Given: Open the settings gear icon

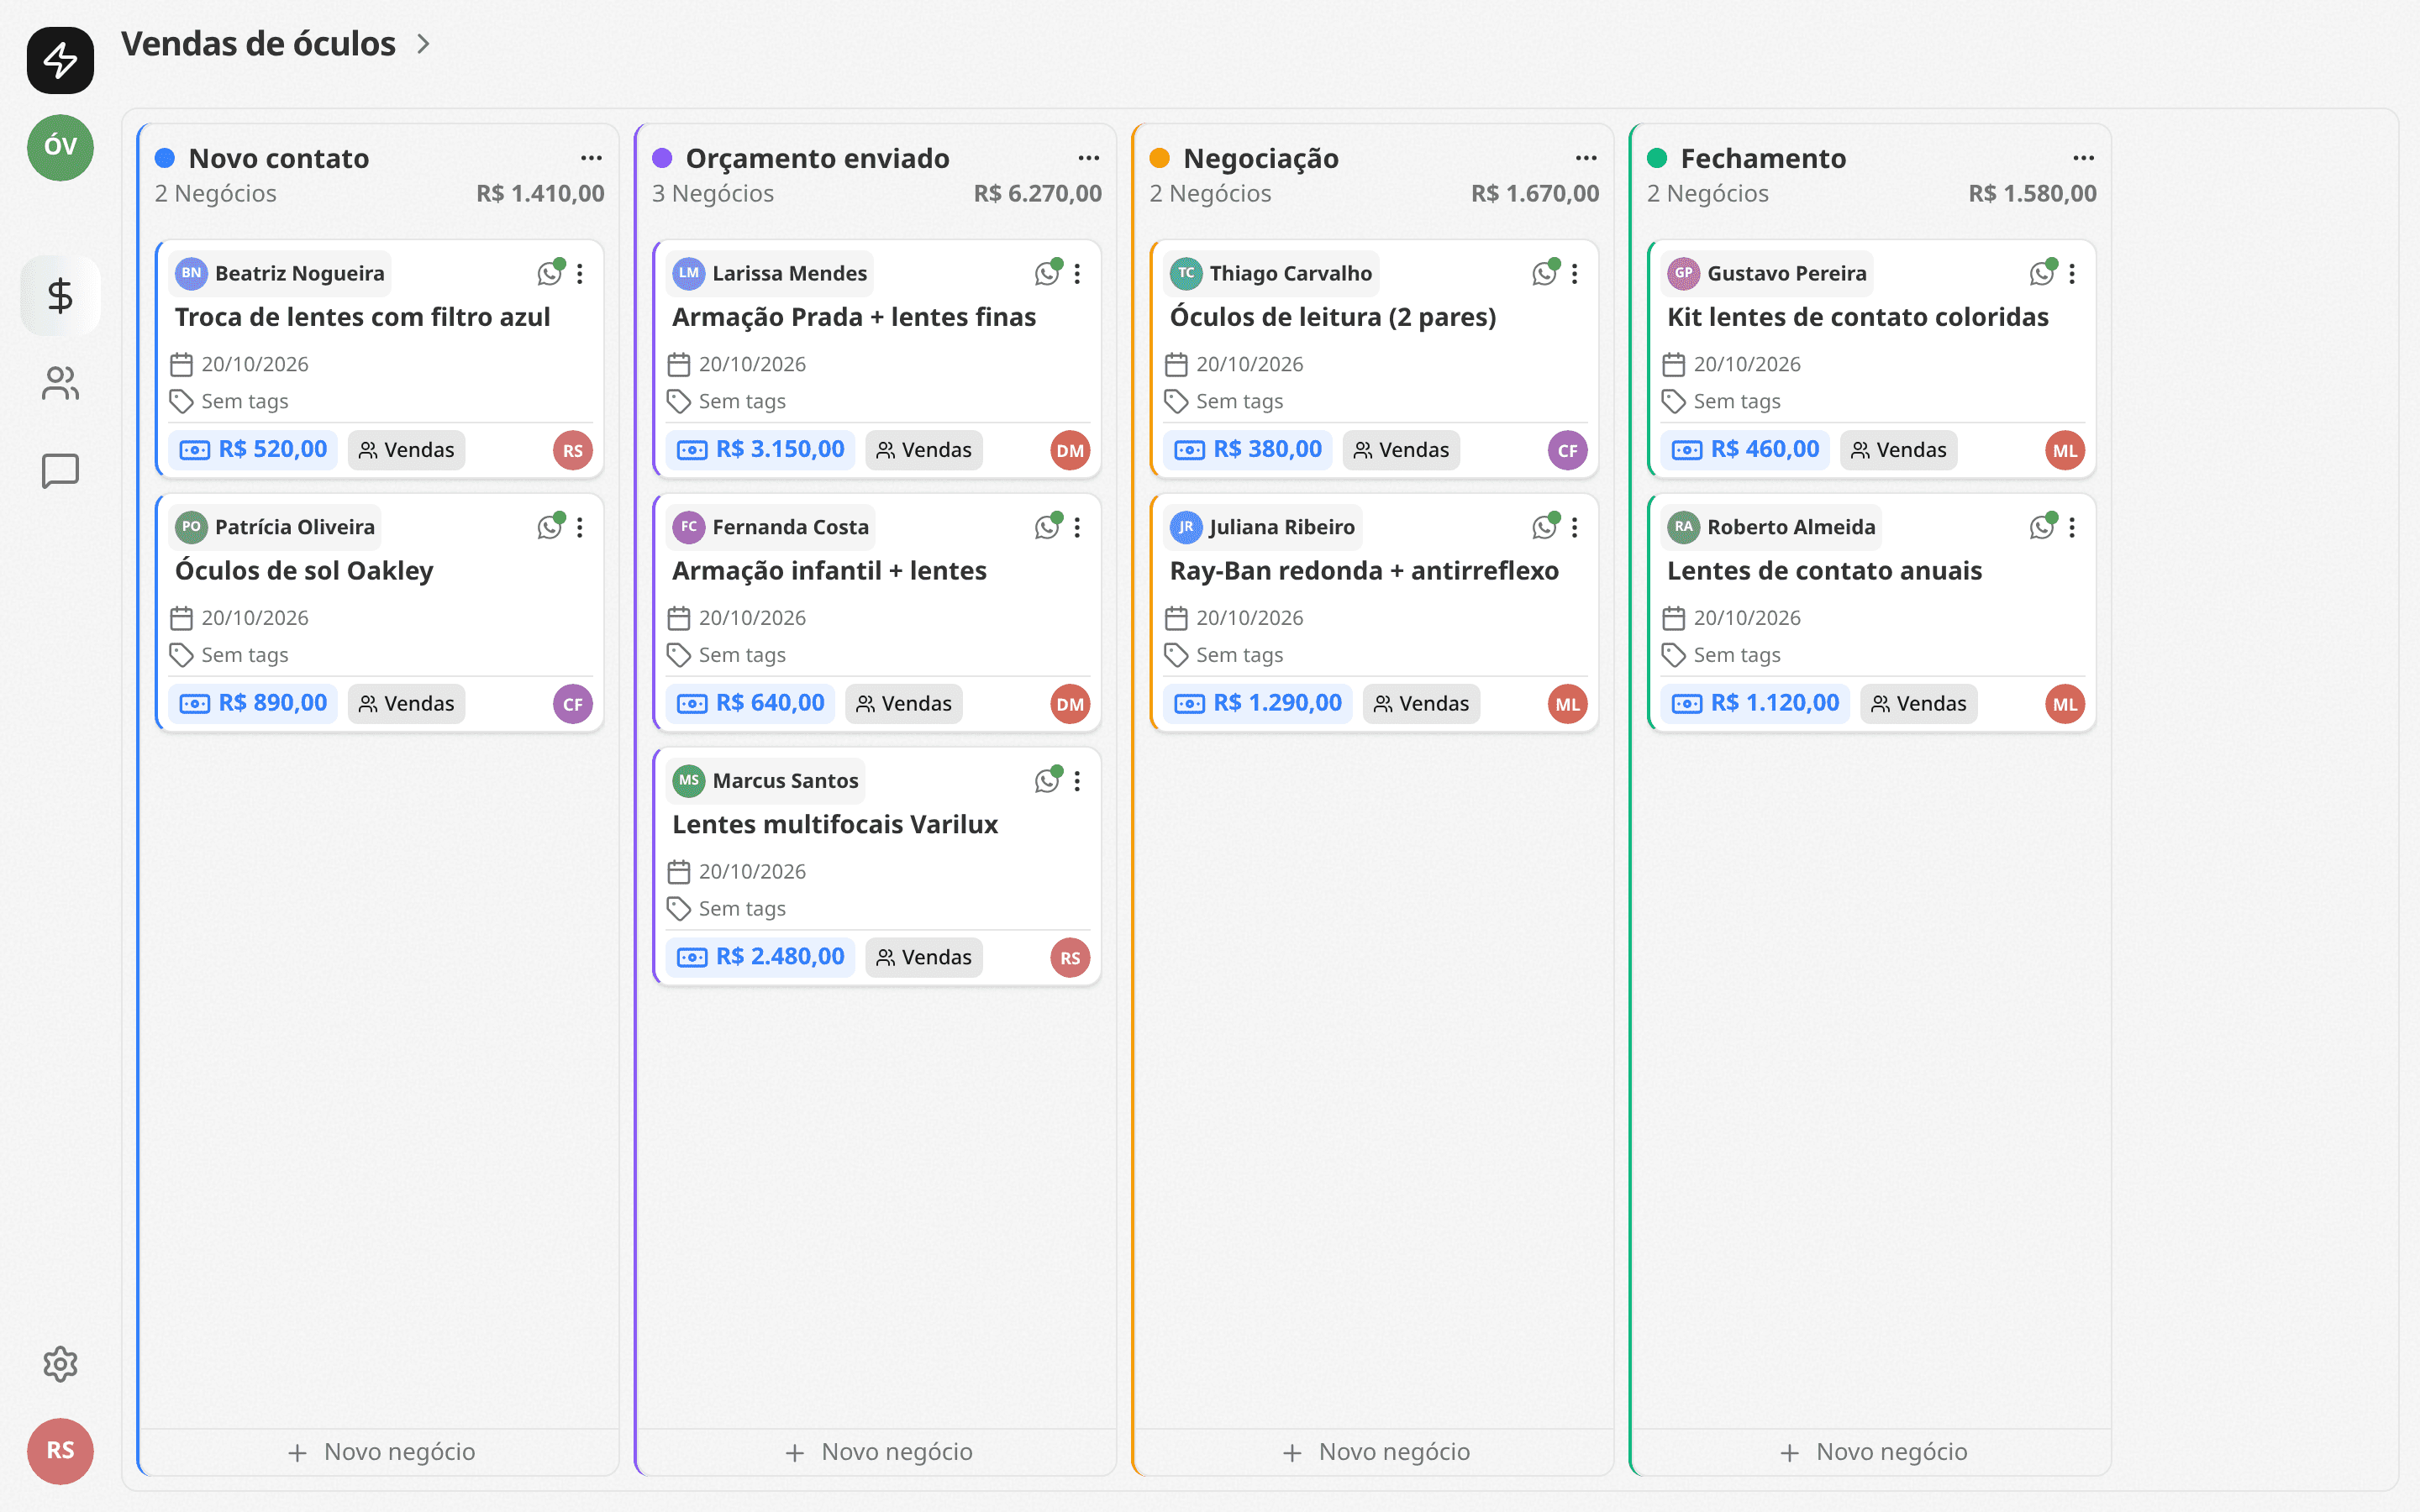Looking at the screenshot, I should point(60,1364).
